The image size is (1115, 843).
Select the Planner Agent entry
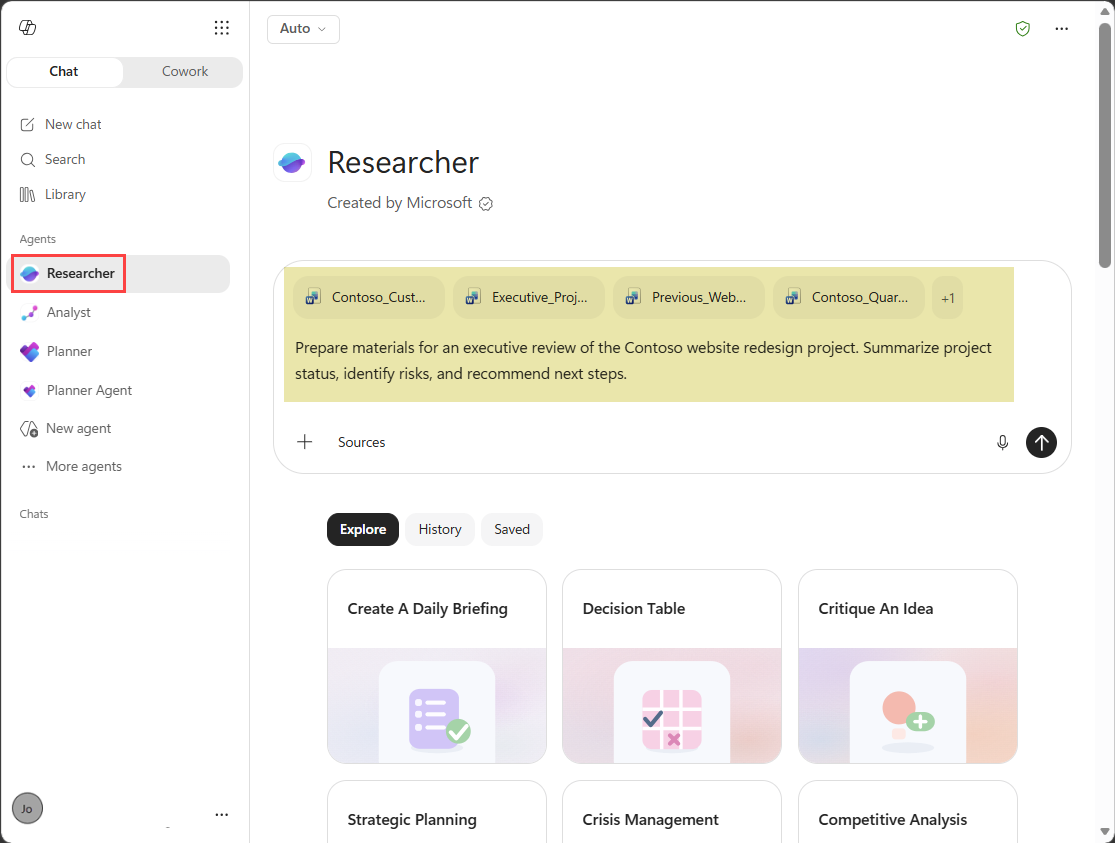pos(76,391)
